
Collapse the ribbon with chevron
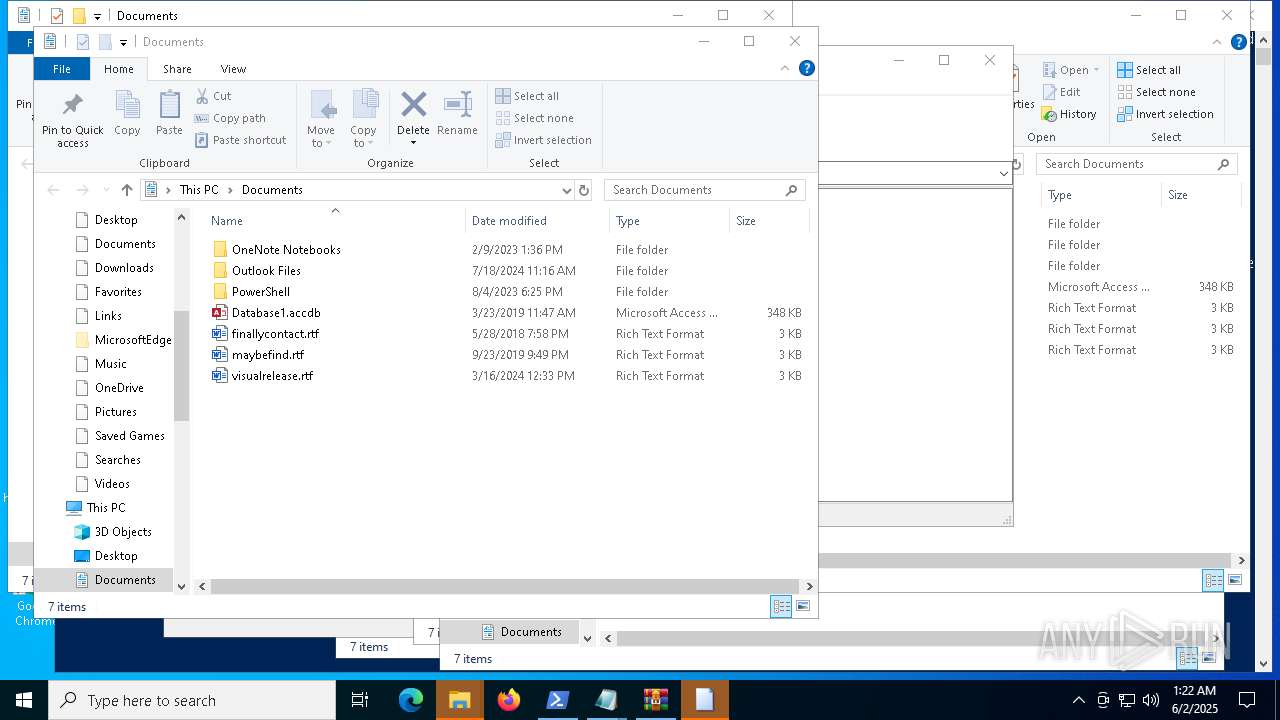point(785,68)
